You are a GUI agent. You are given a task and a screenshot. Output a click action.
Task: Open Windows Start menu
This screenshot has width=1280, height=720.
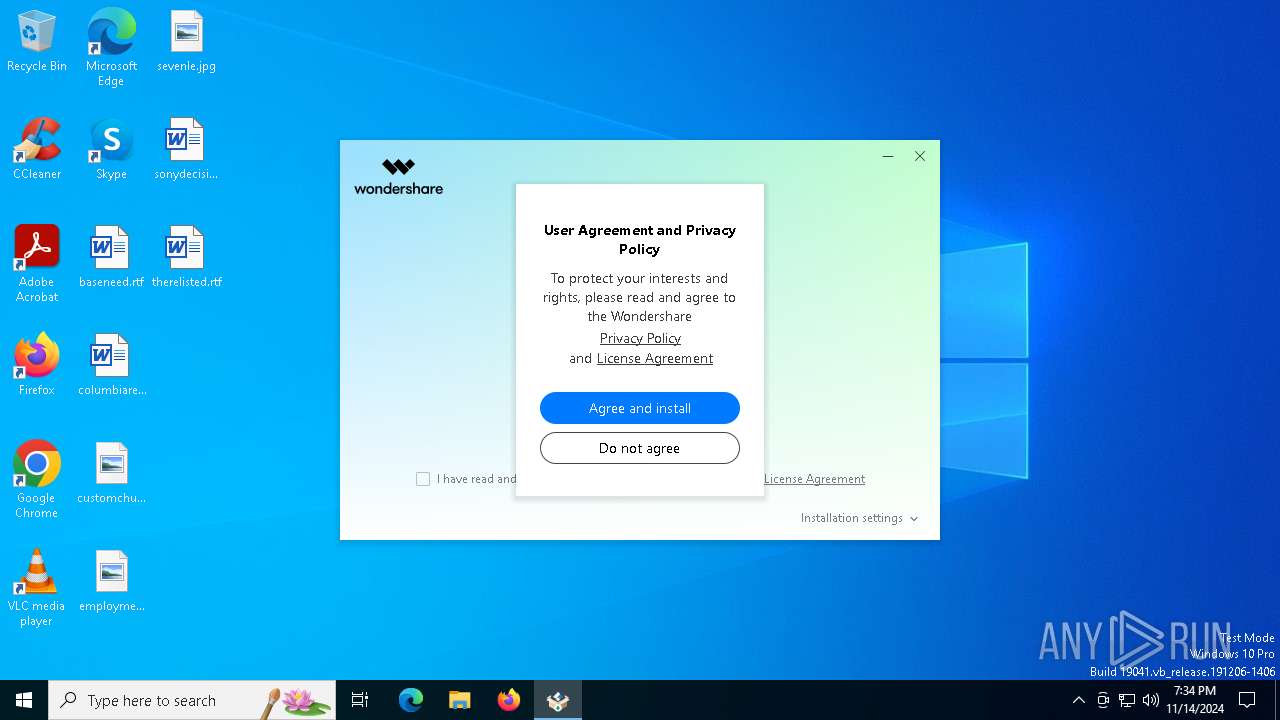pos(24,700)
